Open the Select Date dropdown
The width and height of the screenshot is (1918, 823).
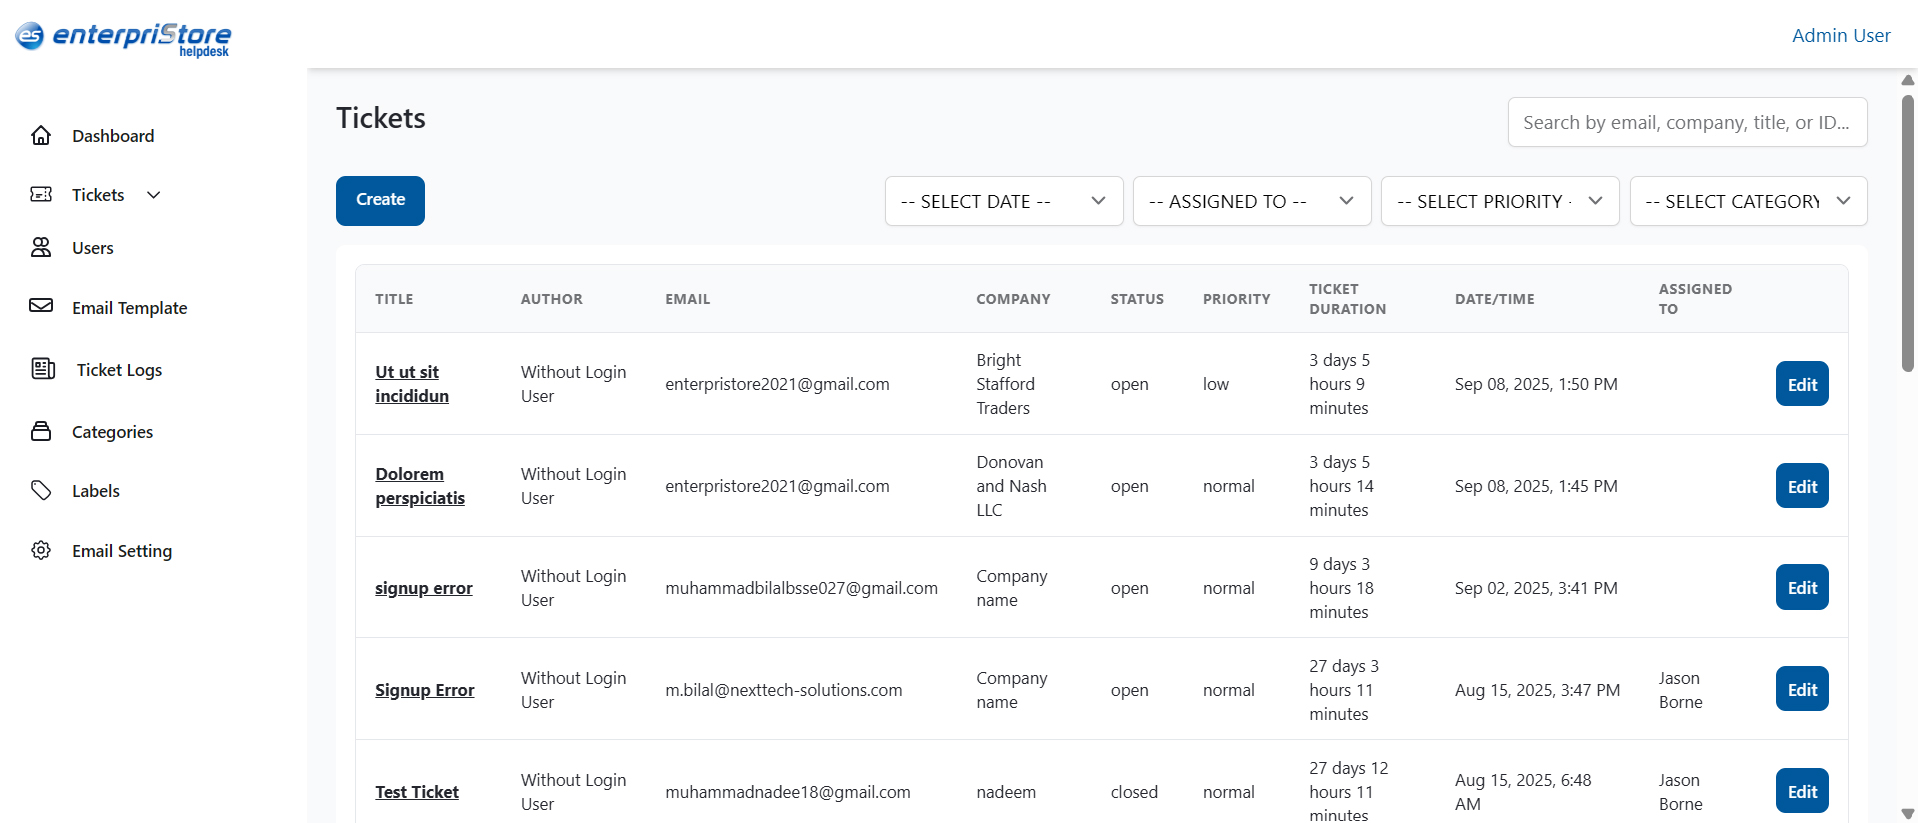(x=1003, y=201)
